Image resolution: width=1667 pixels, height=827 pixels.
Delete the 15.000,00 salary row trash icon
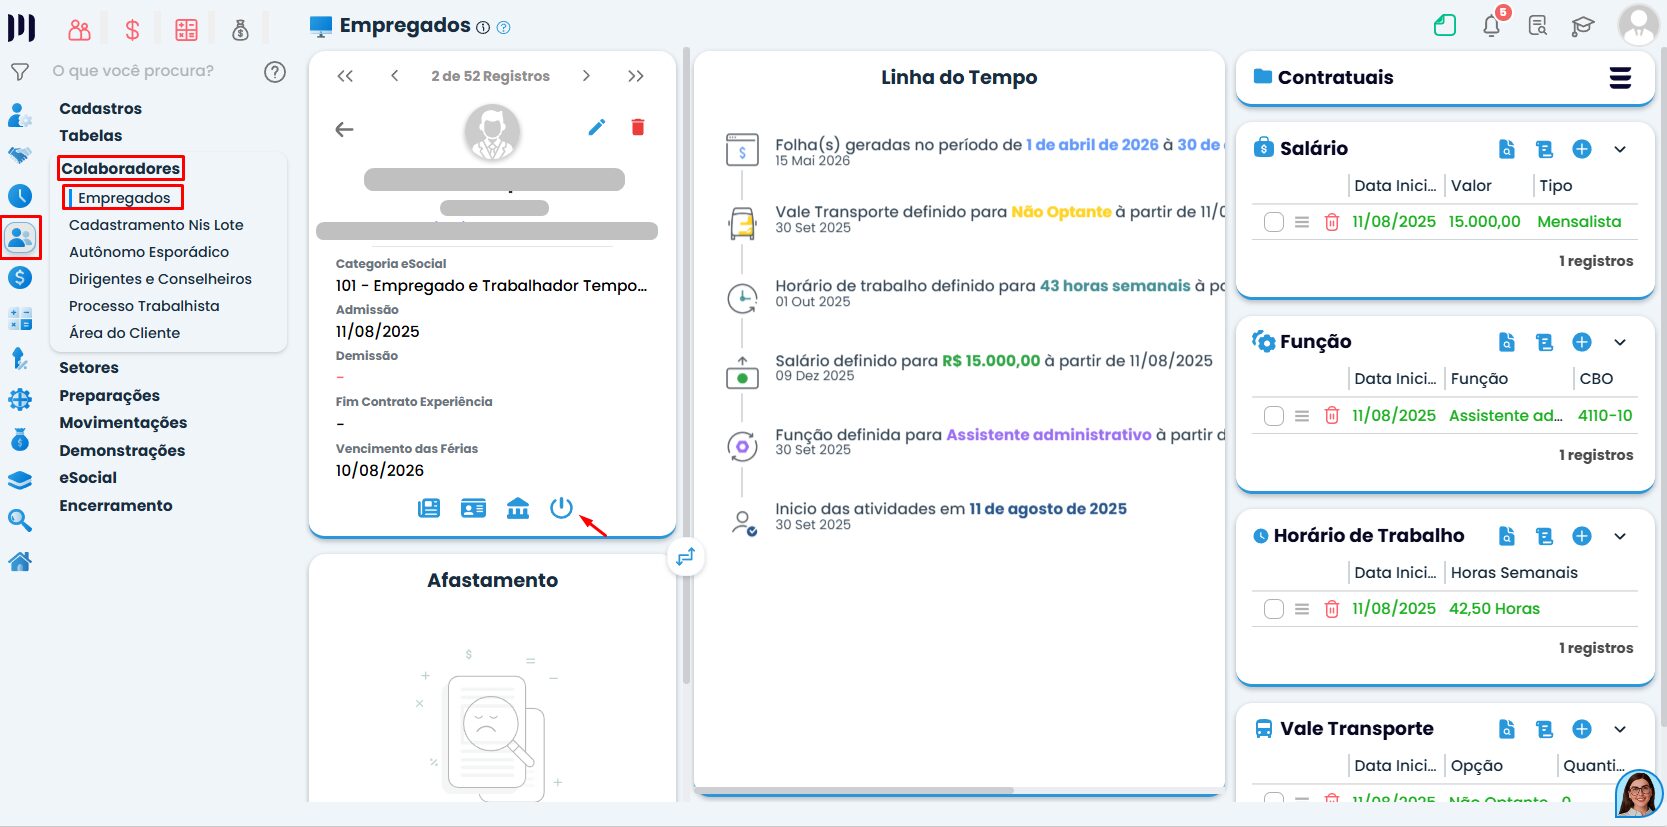pyautogui.click(x=1332, y=222)
